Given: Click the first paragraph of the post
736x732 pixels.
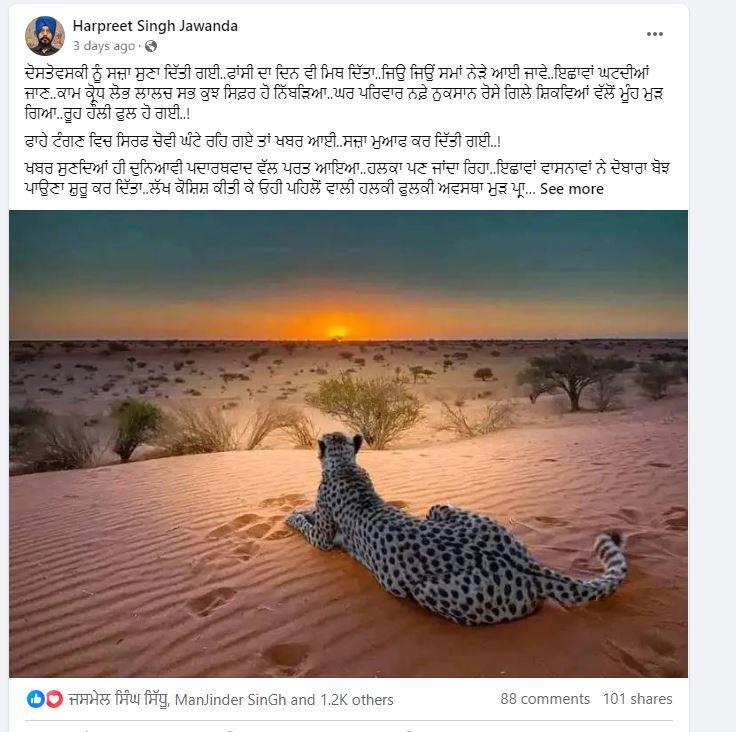Looking at the screenshot, I should (340, 88).
